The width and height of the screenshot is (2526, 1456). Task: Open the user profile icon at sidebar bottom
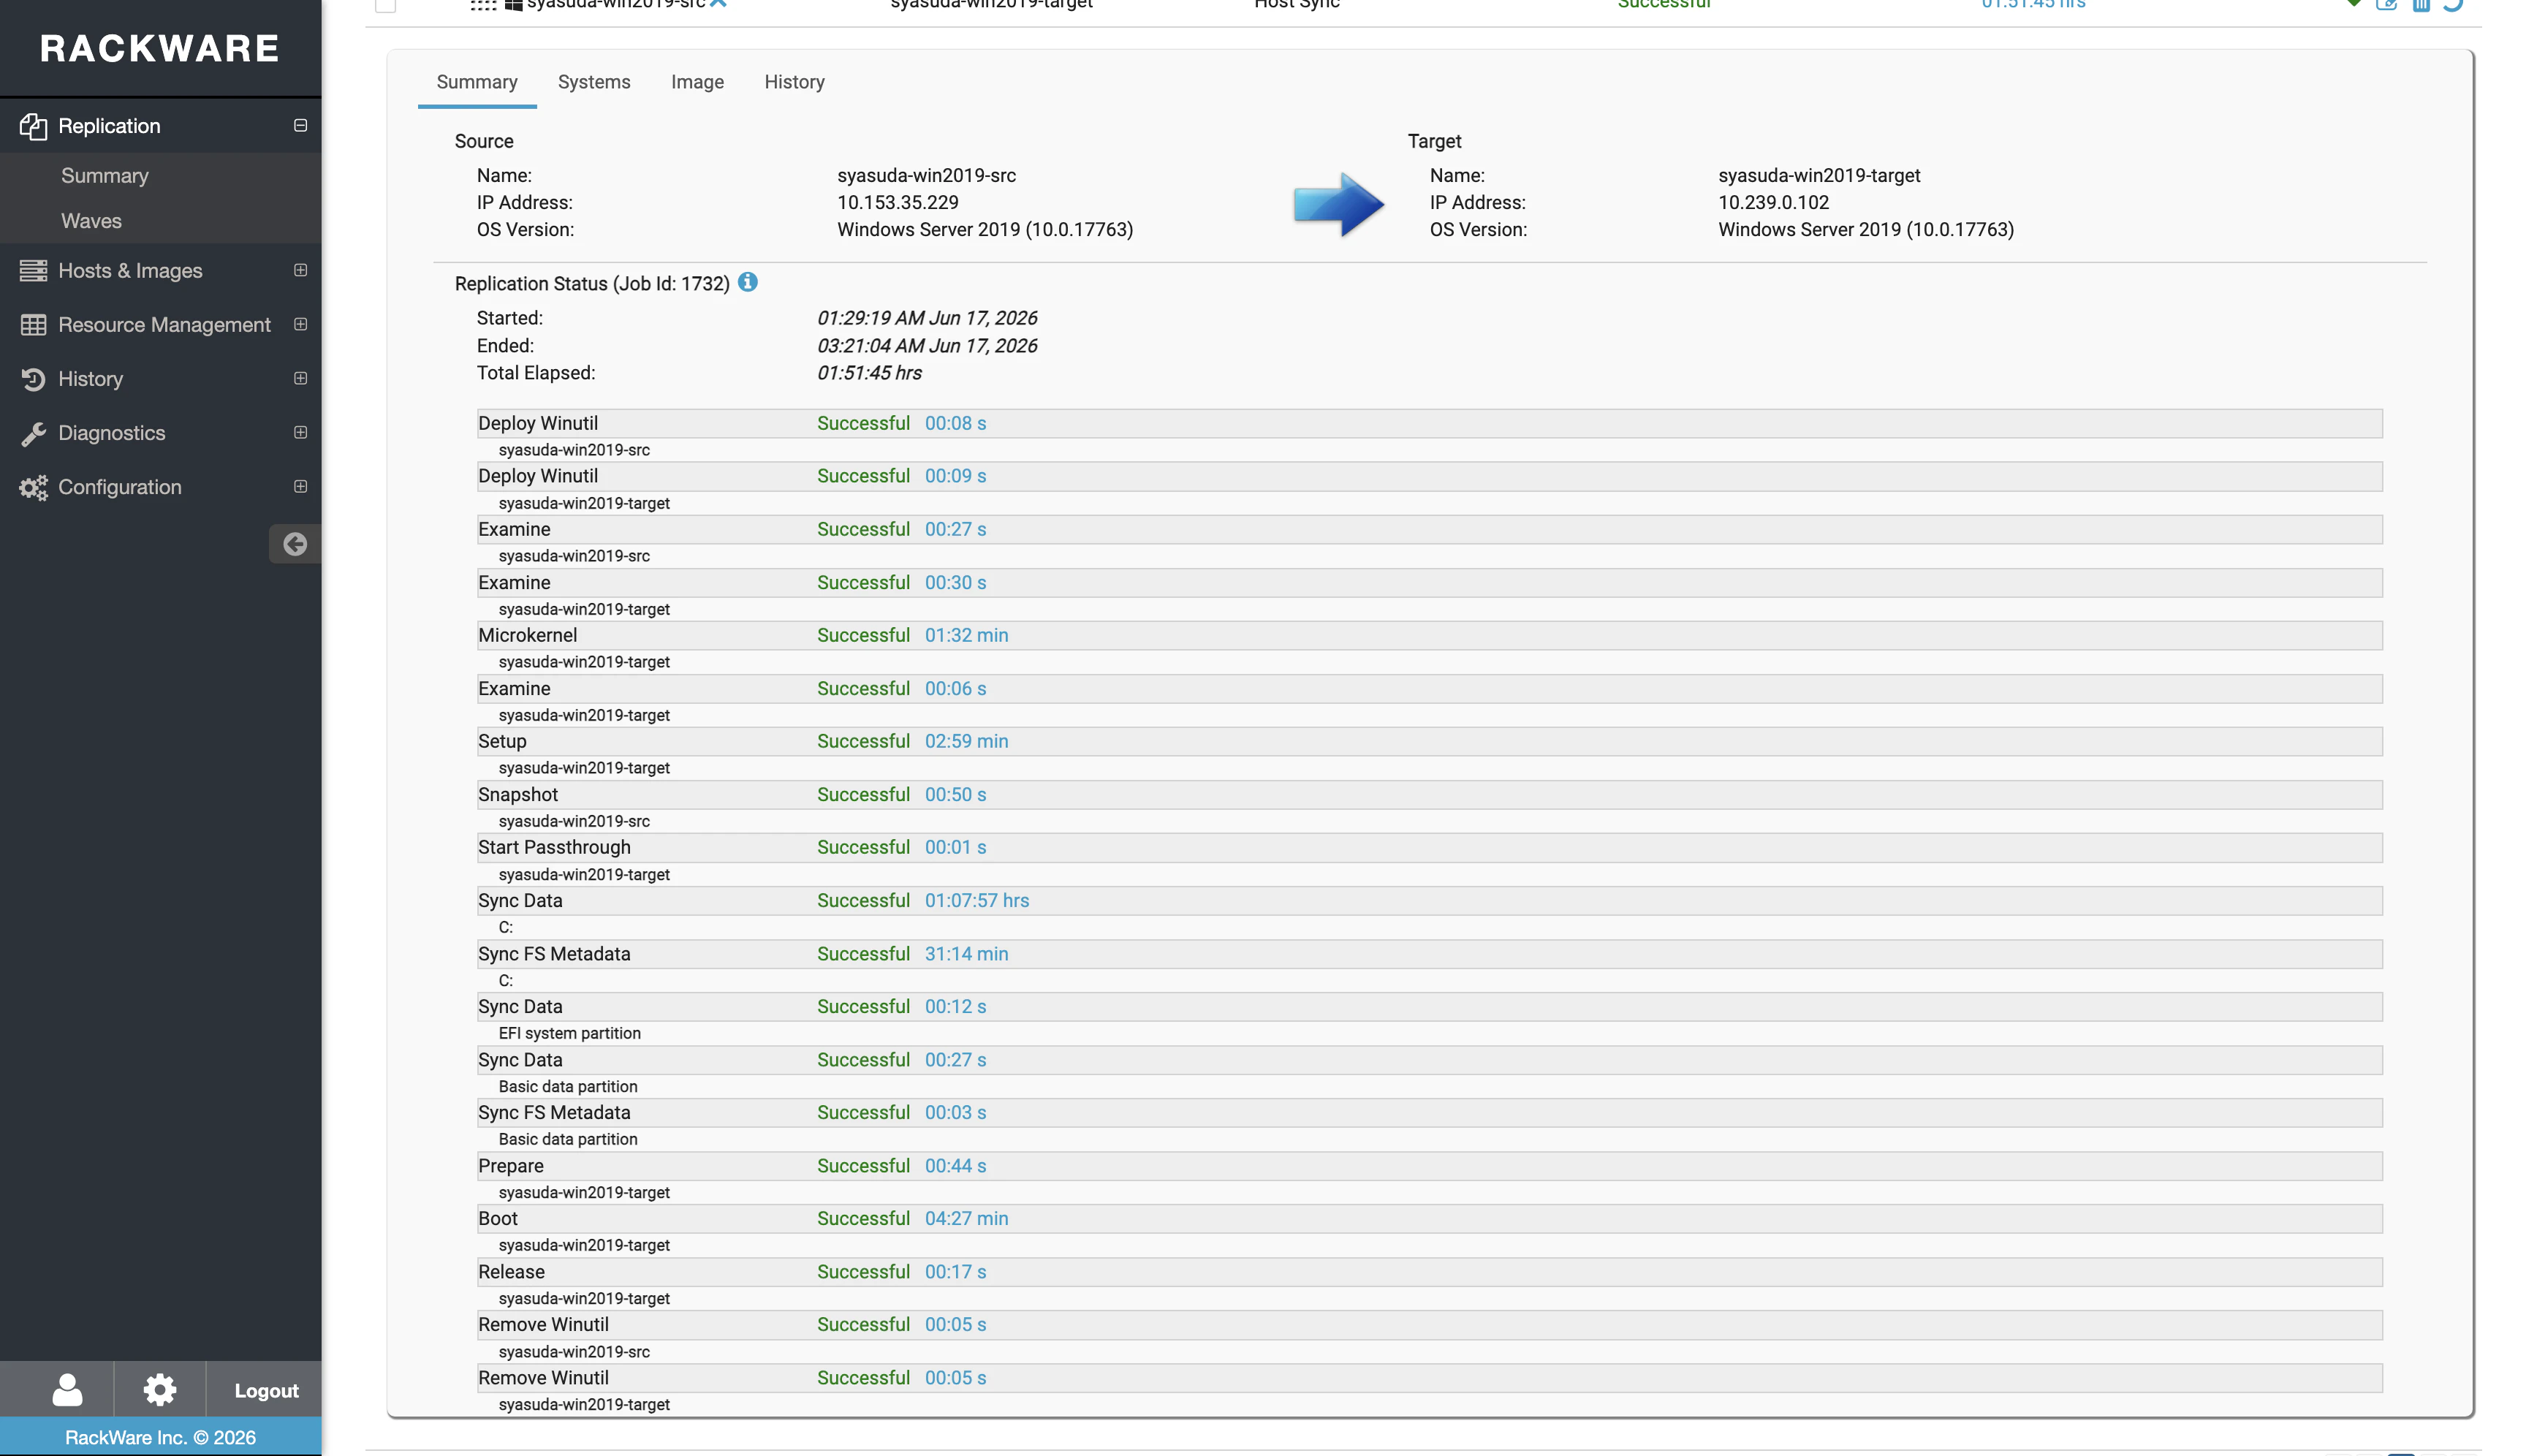[x=67, y=1390]
